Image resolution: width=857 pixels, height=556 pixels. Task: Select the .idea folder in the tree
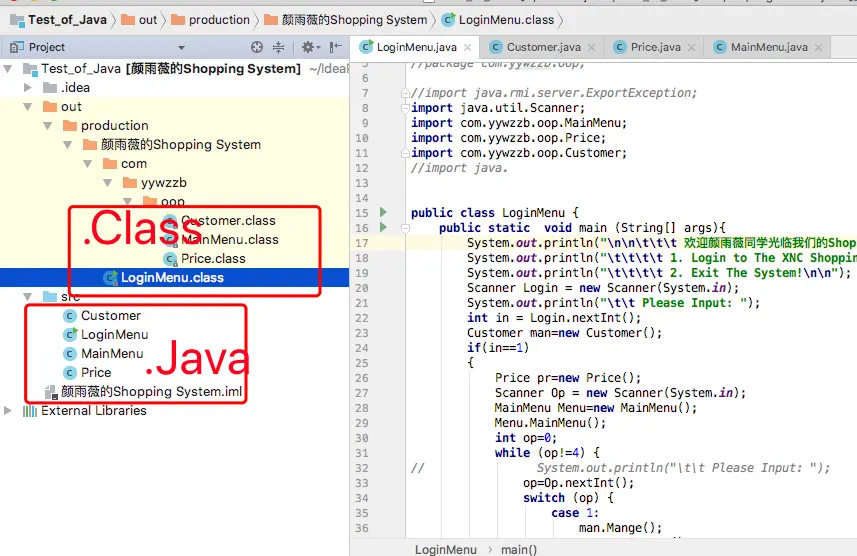75,87
